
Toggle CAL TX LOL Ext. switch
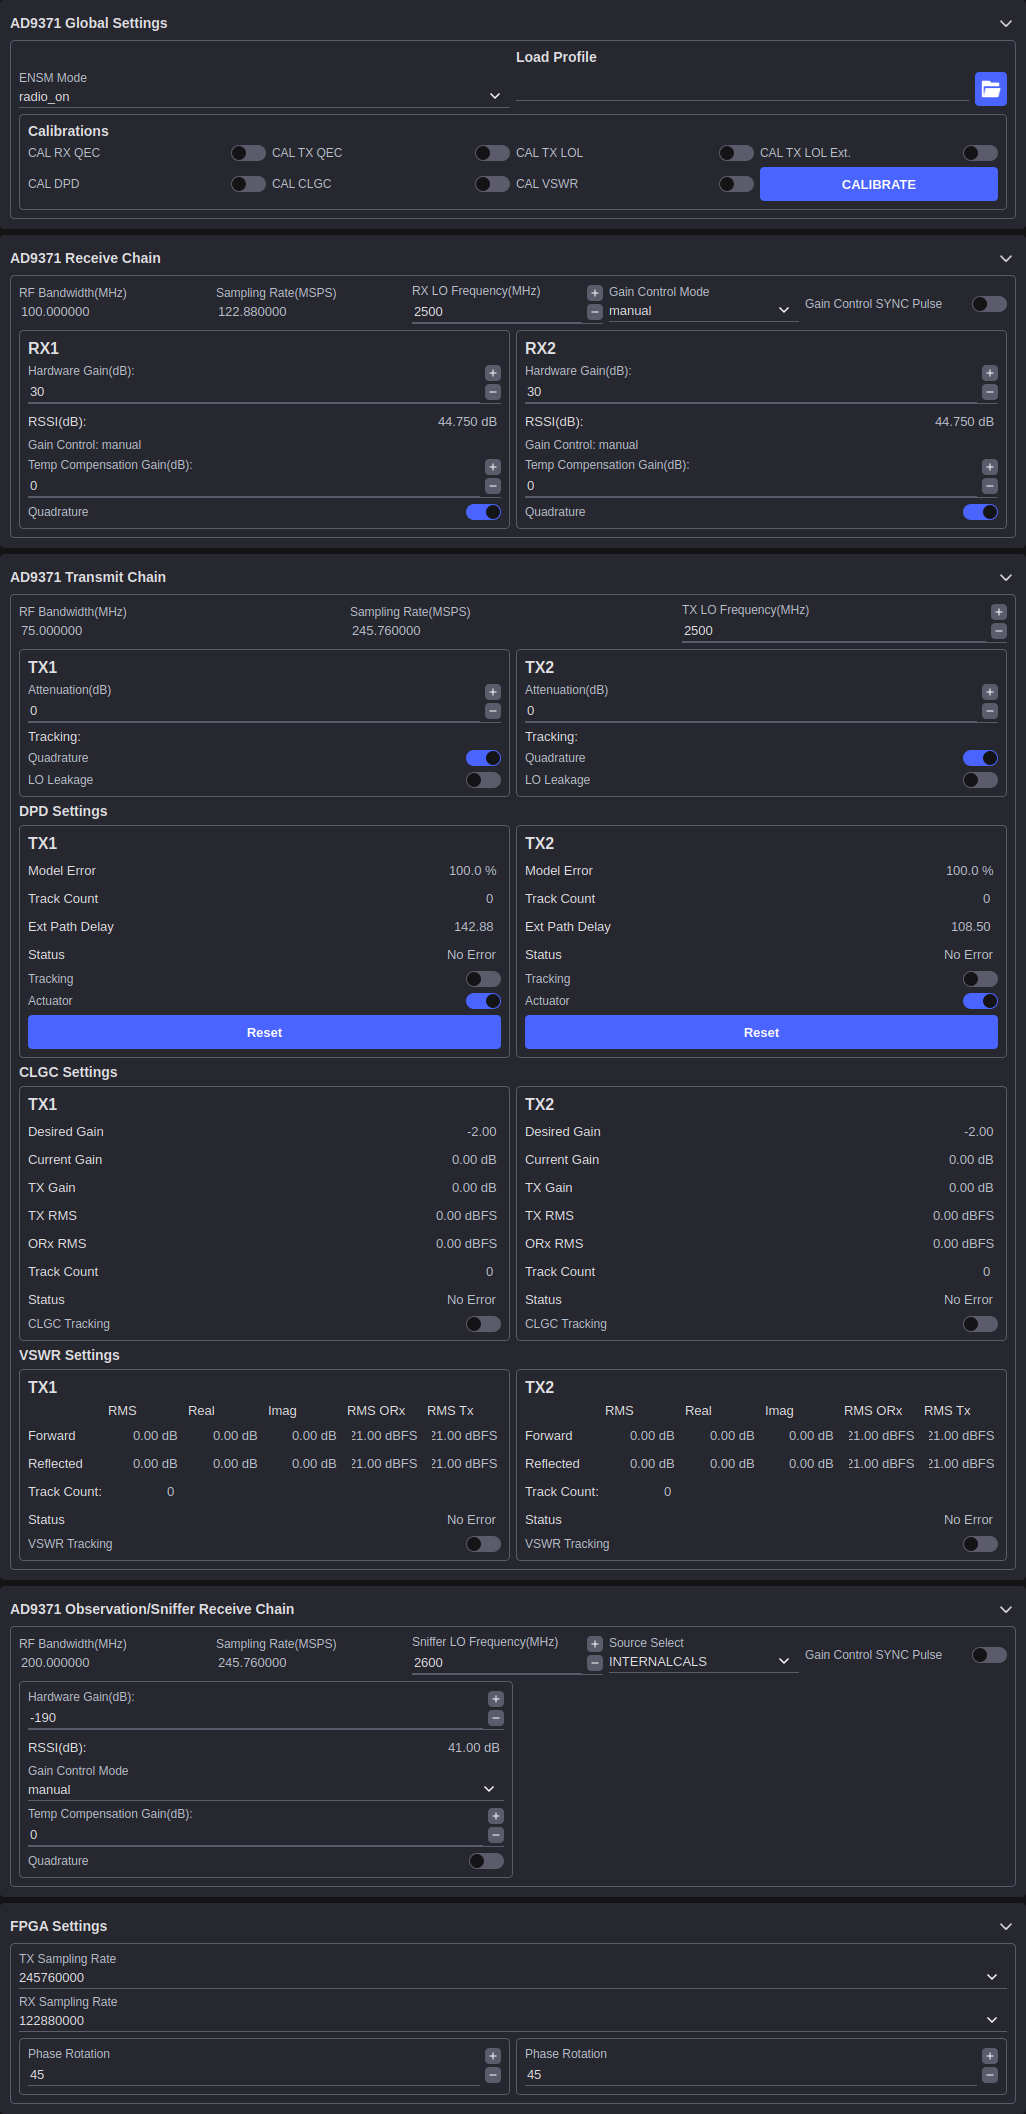pos(980,153)
